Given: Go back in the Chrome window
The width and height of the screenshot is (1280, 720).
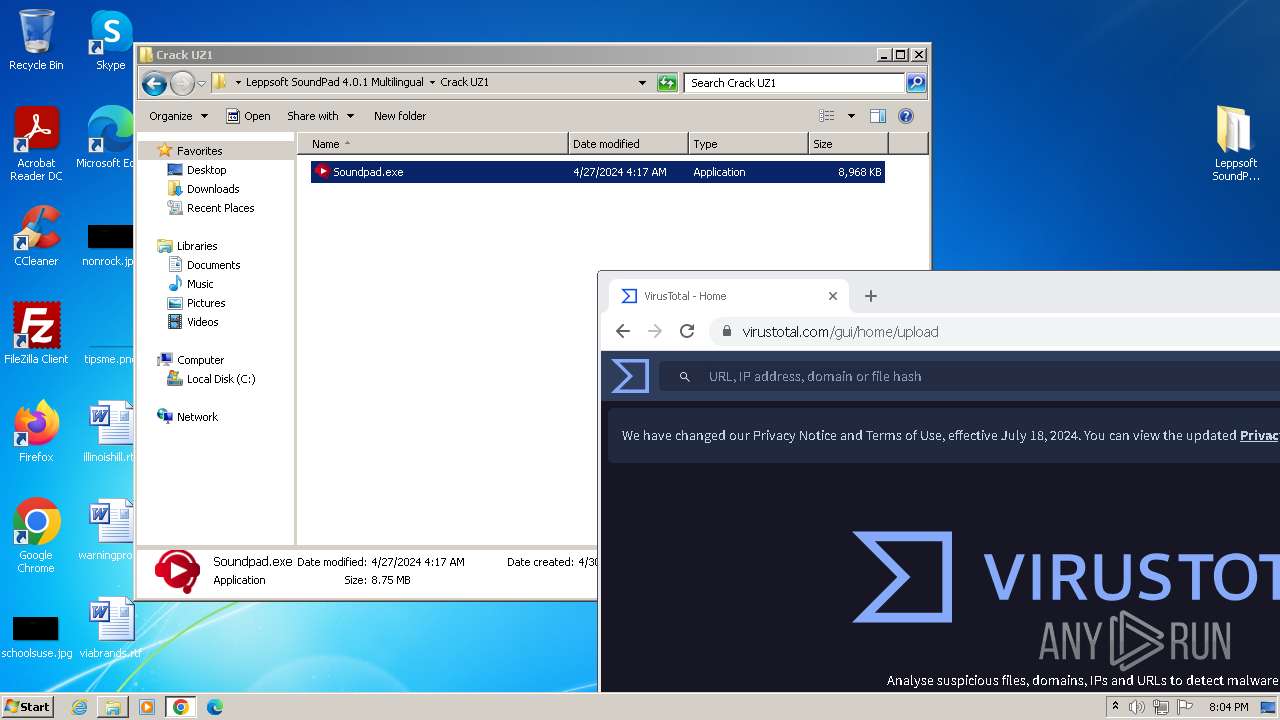Looking at the screenshot, I should click(623, 332).
